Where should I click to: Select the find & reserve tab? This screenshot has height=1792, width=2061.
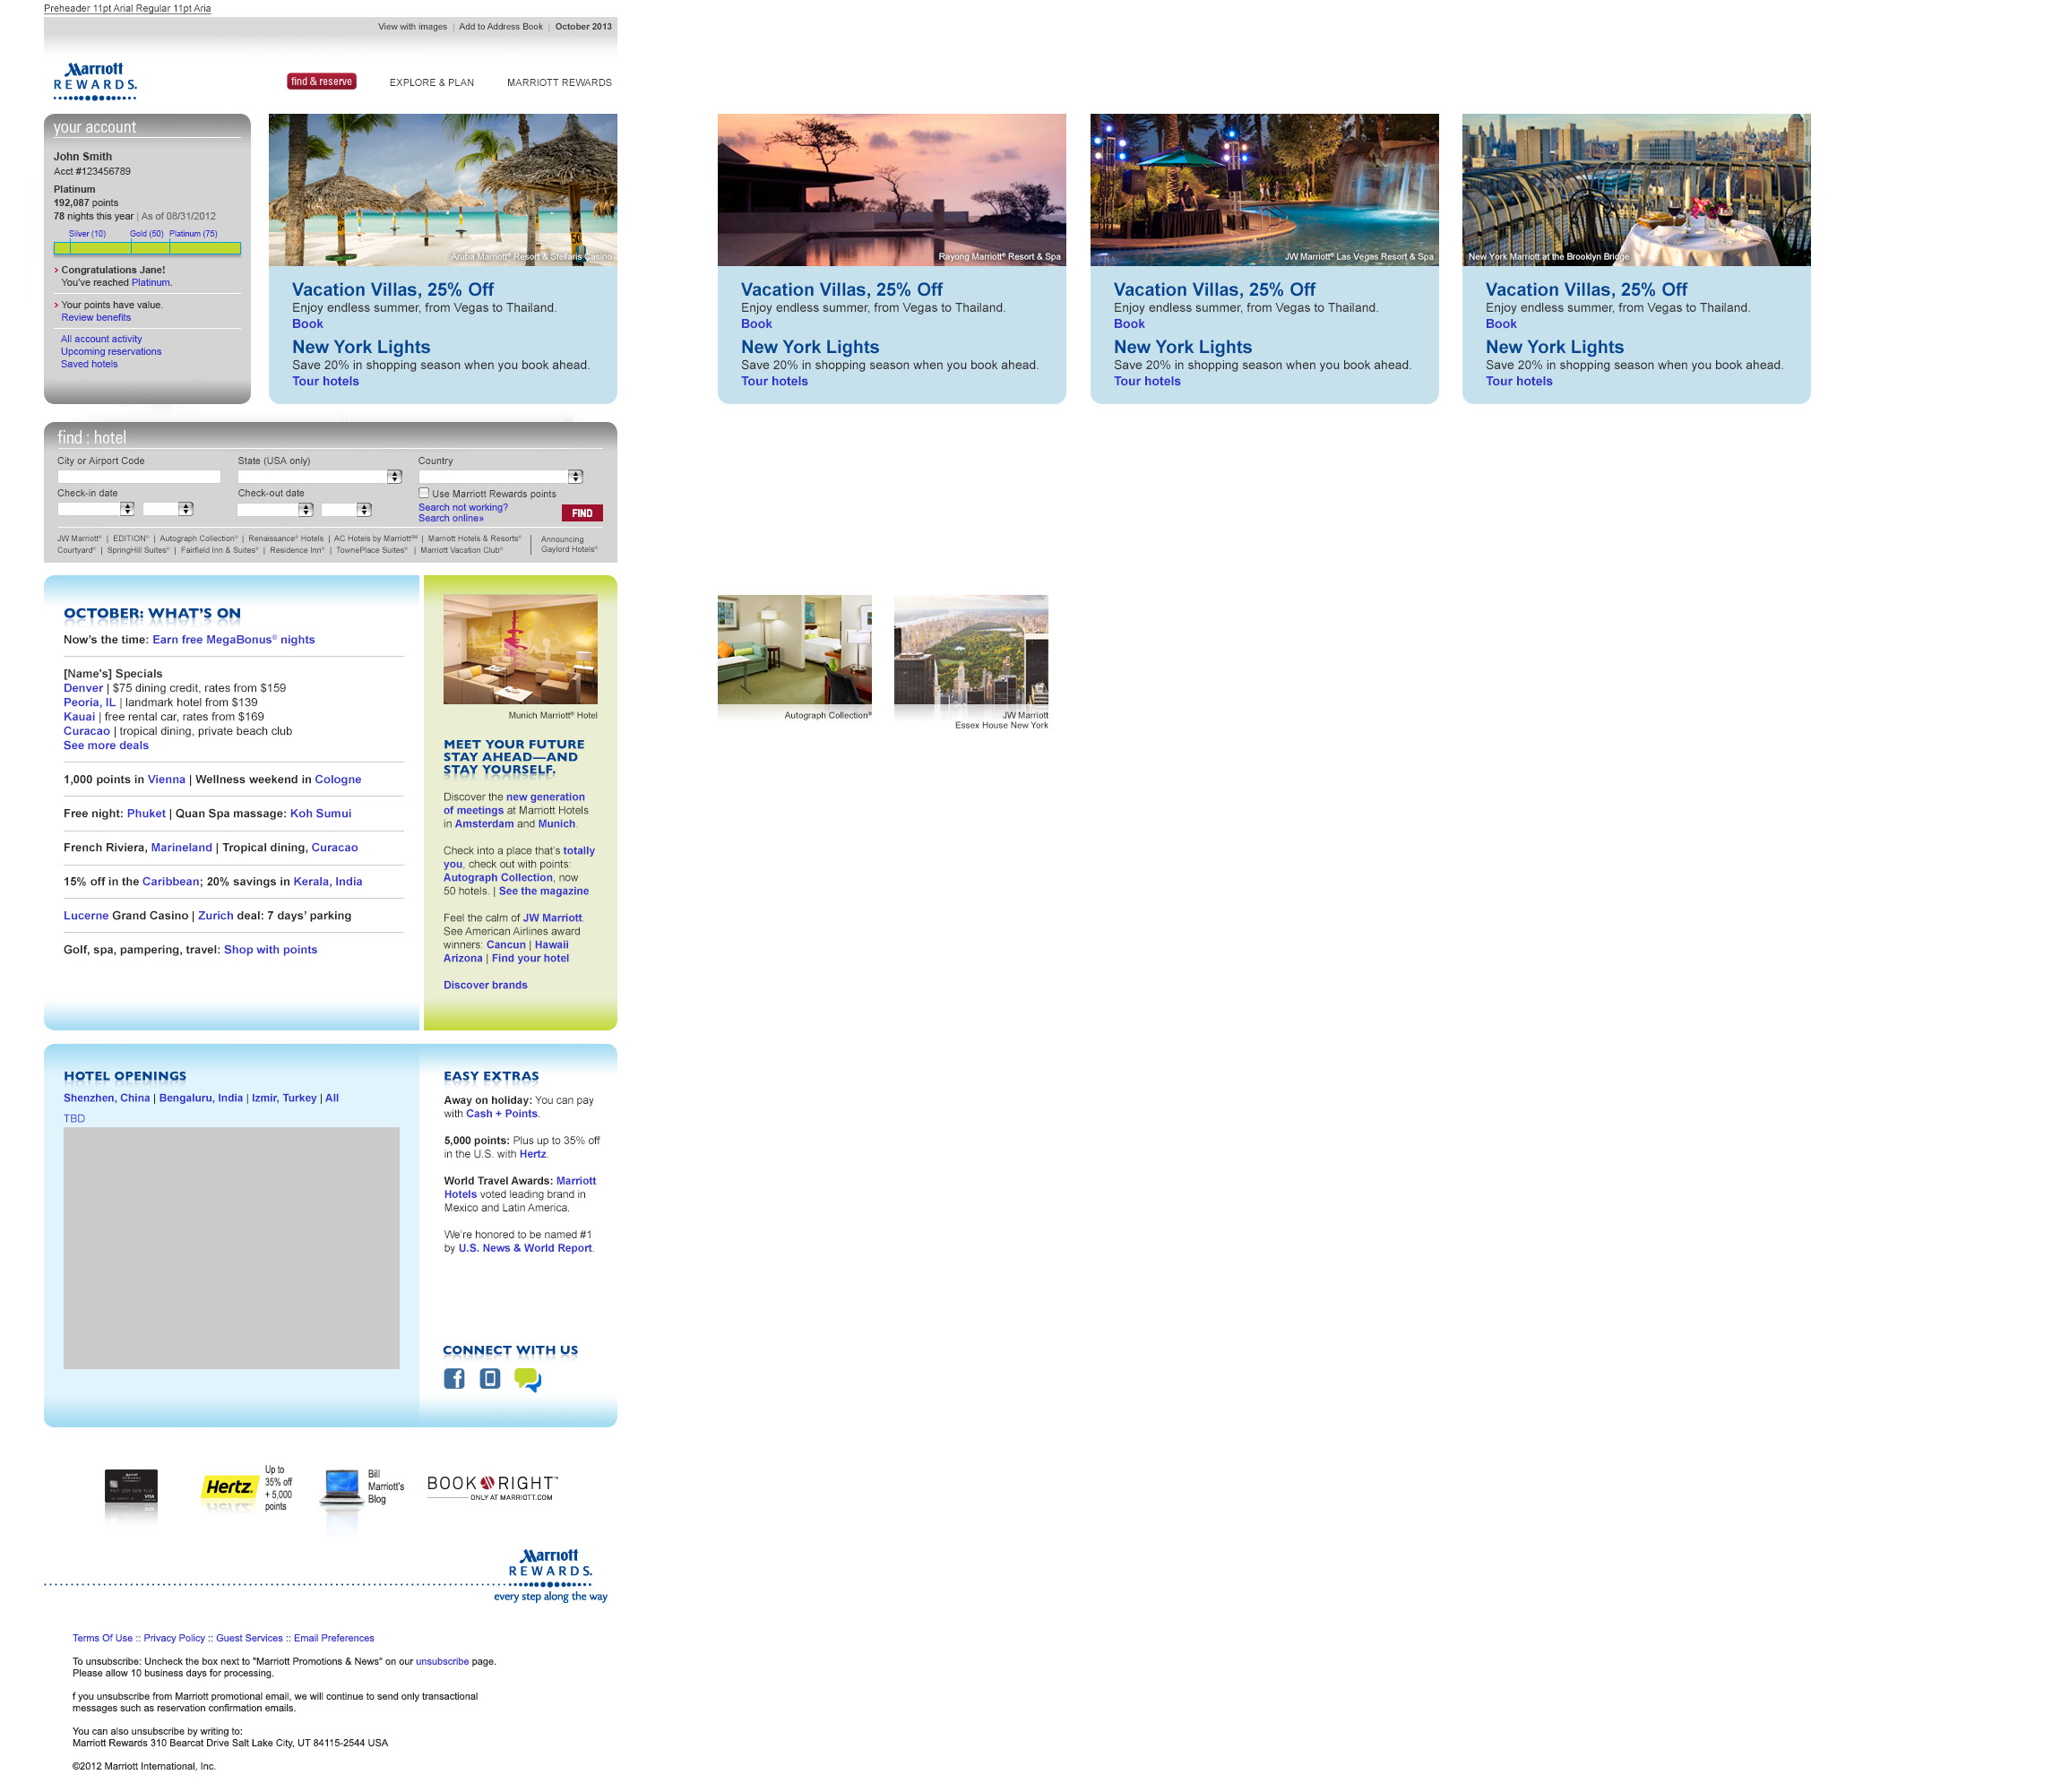321,82
